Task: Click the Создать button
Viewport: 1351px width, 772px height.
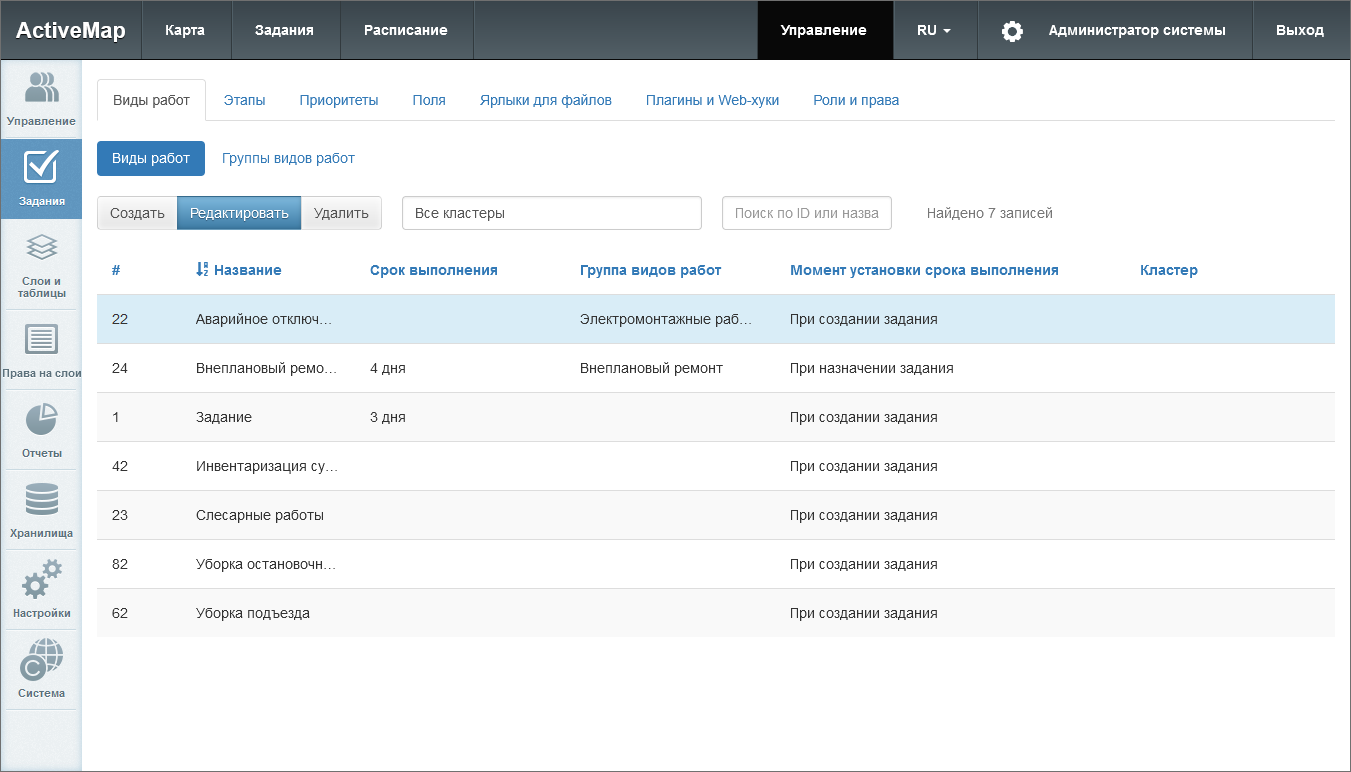Action: [x=137, y=213]
